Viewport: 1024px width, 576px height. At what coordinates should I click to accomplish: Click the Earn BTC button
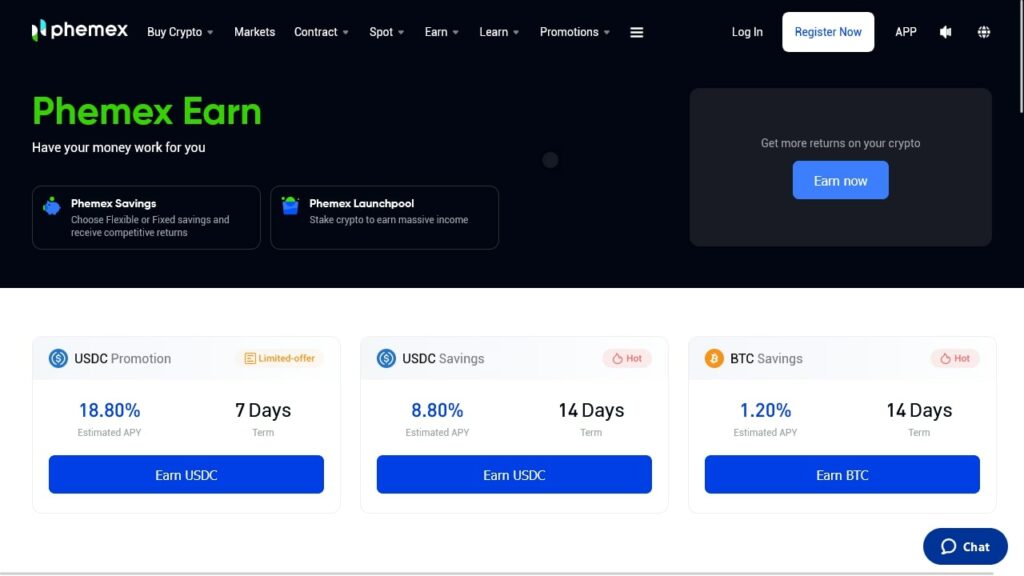coord(842,474)
